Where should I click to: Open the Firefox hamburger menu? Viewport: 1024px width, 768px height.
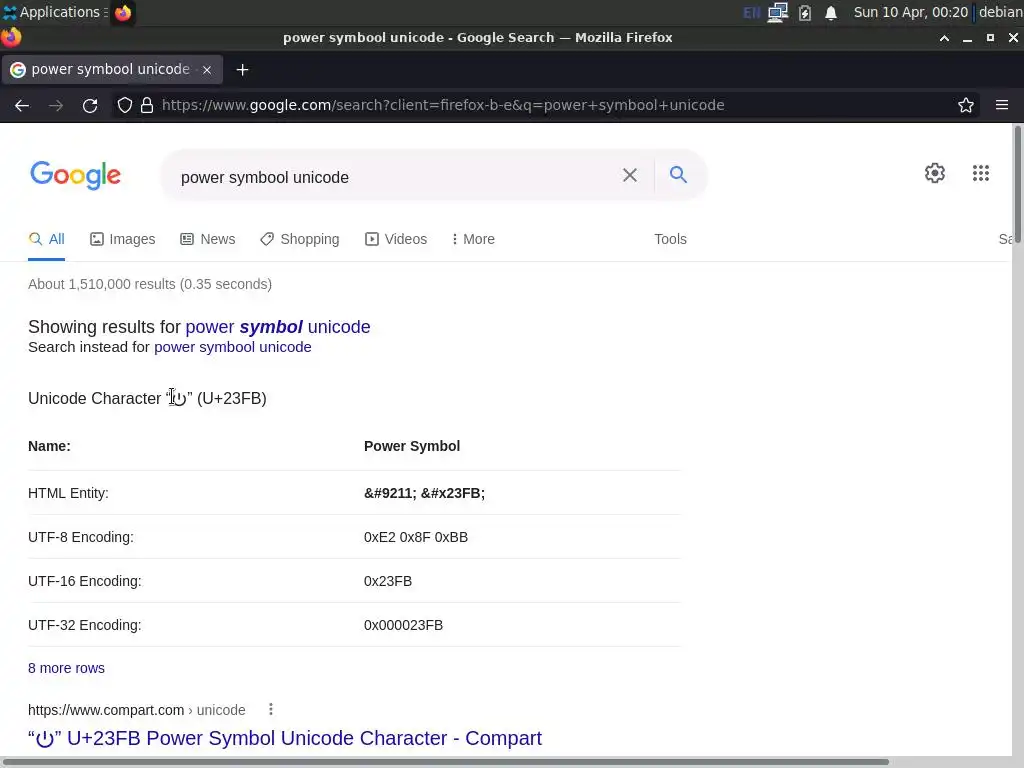[1002, 105]
